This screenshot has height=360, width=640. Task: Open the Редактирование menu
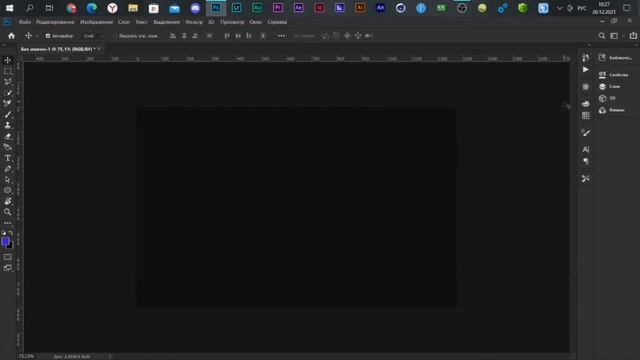55,22
